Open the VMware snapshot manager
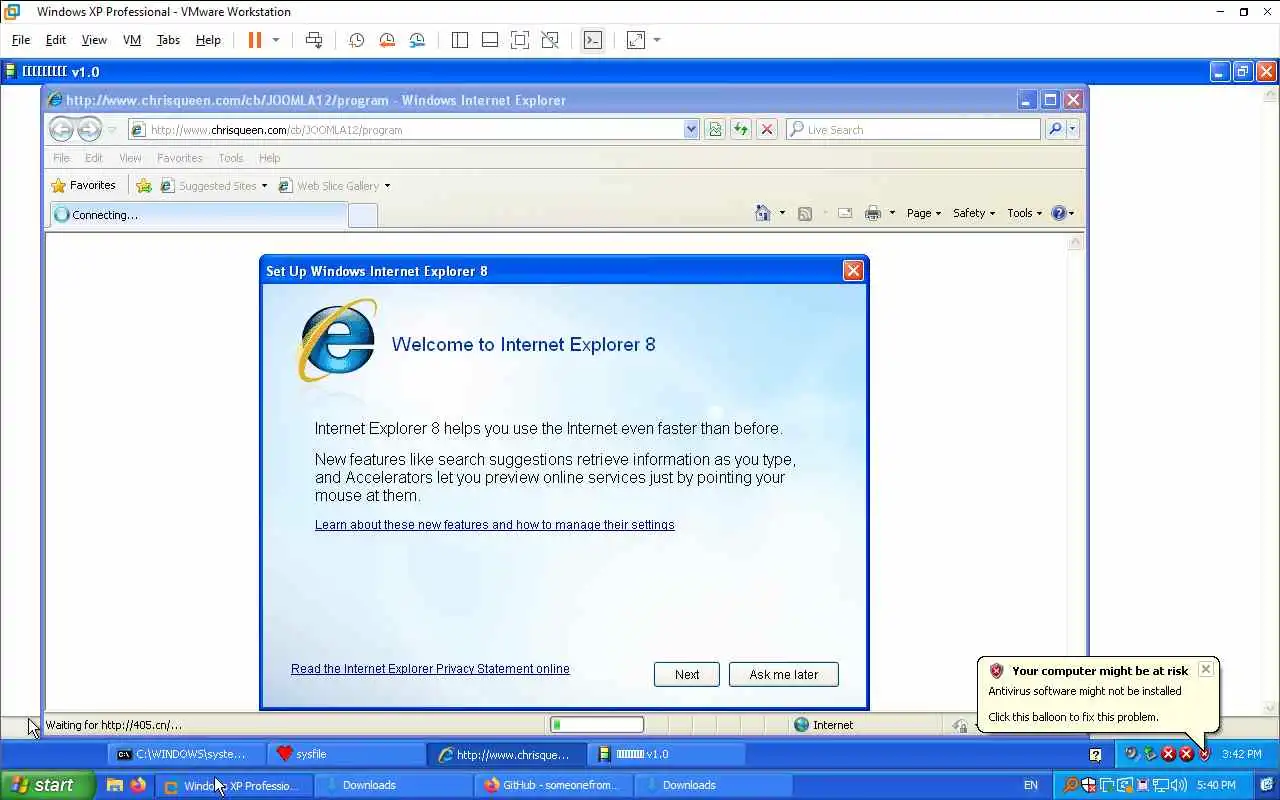This screenshot has width=1280, height=800. (x=417, y=40)
